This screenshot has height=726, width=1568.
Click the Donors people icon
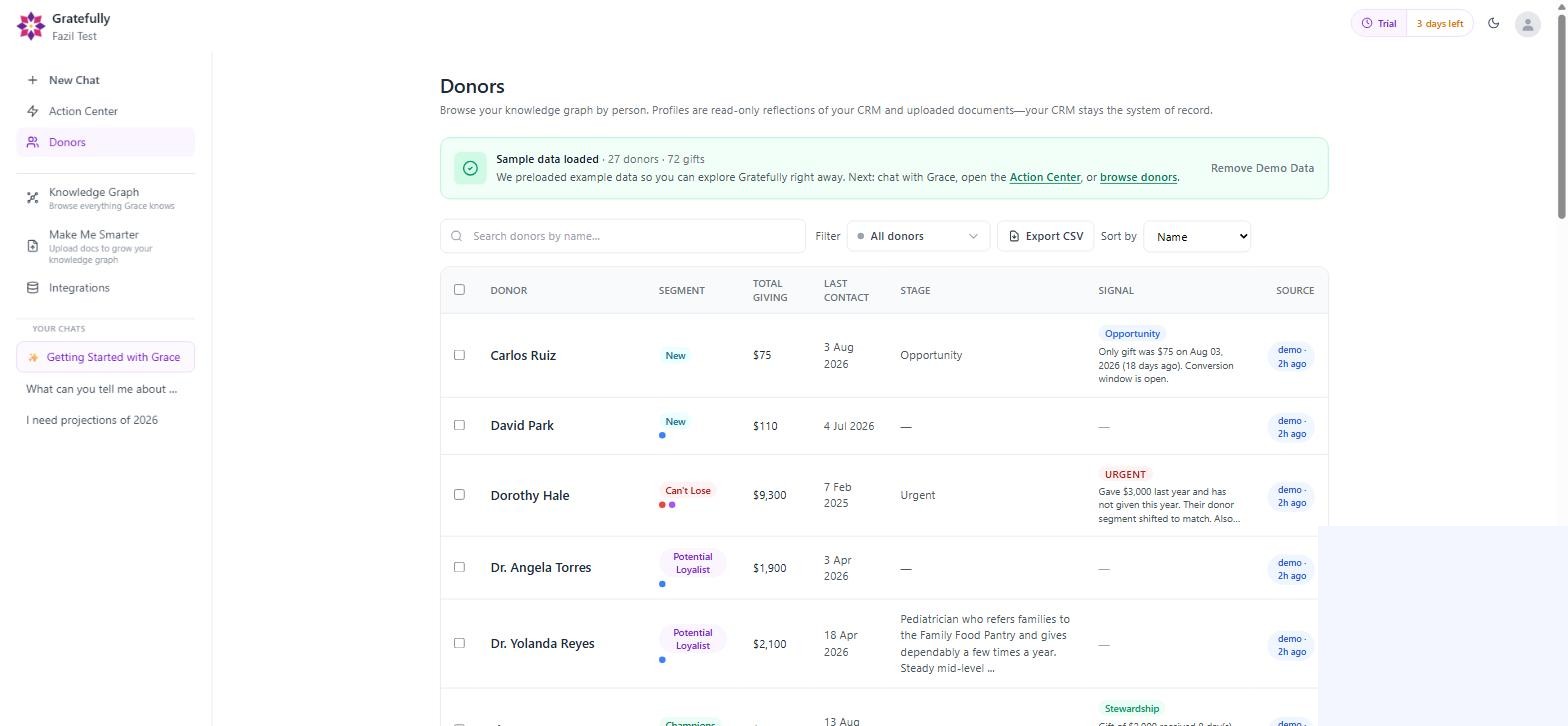(33, 142)
